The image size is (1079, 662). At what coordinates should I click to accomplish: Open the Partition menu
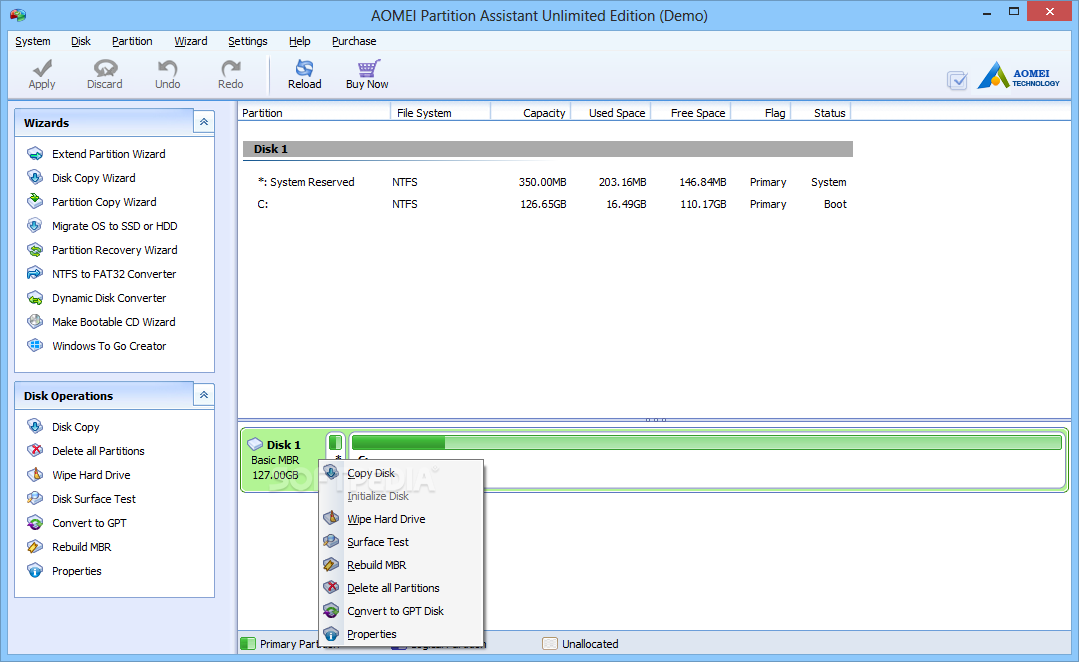click(x=132, y=41)
